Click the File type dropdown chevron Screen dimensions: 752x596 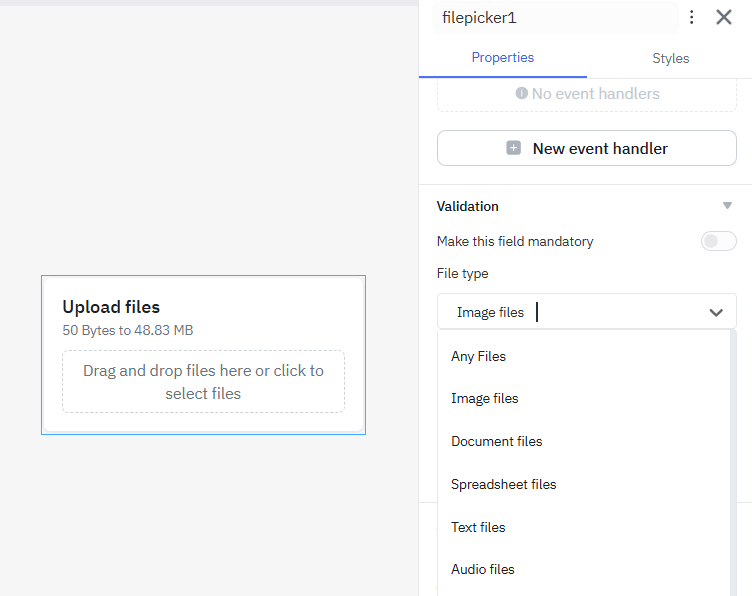point(716,312)
